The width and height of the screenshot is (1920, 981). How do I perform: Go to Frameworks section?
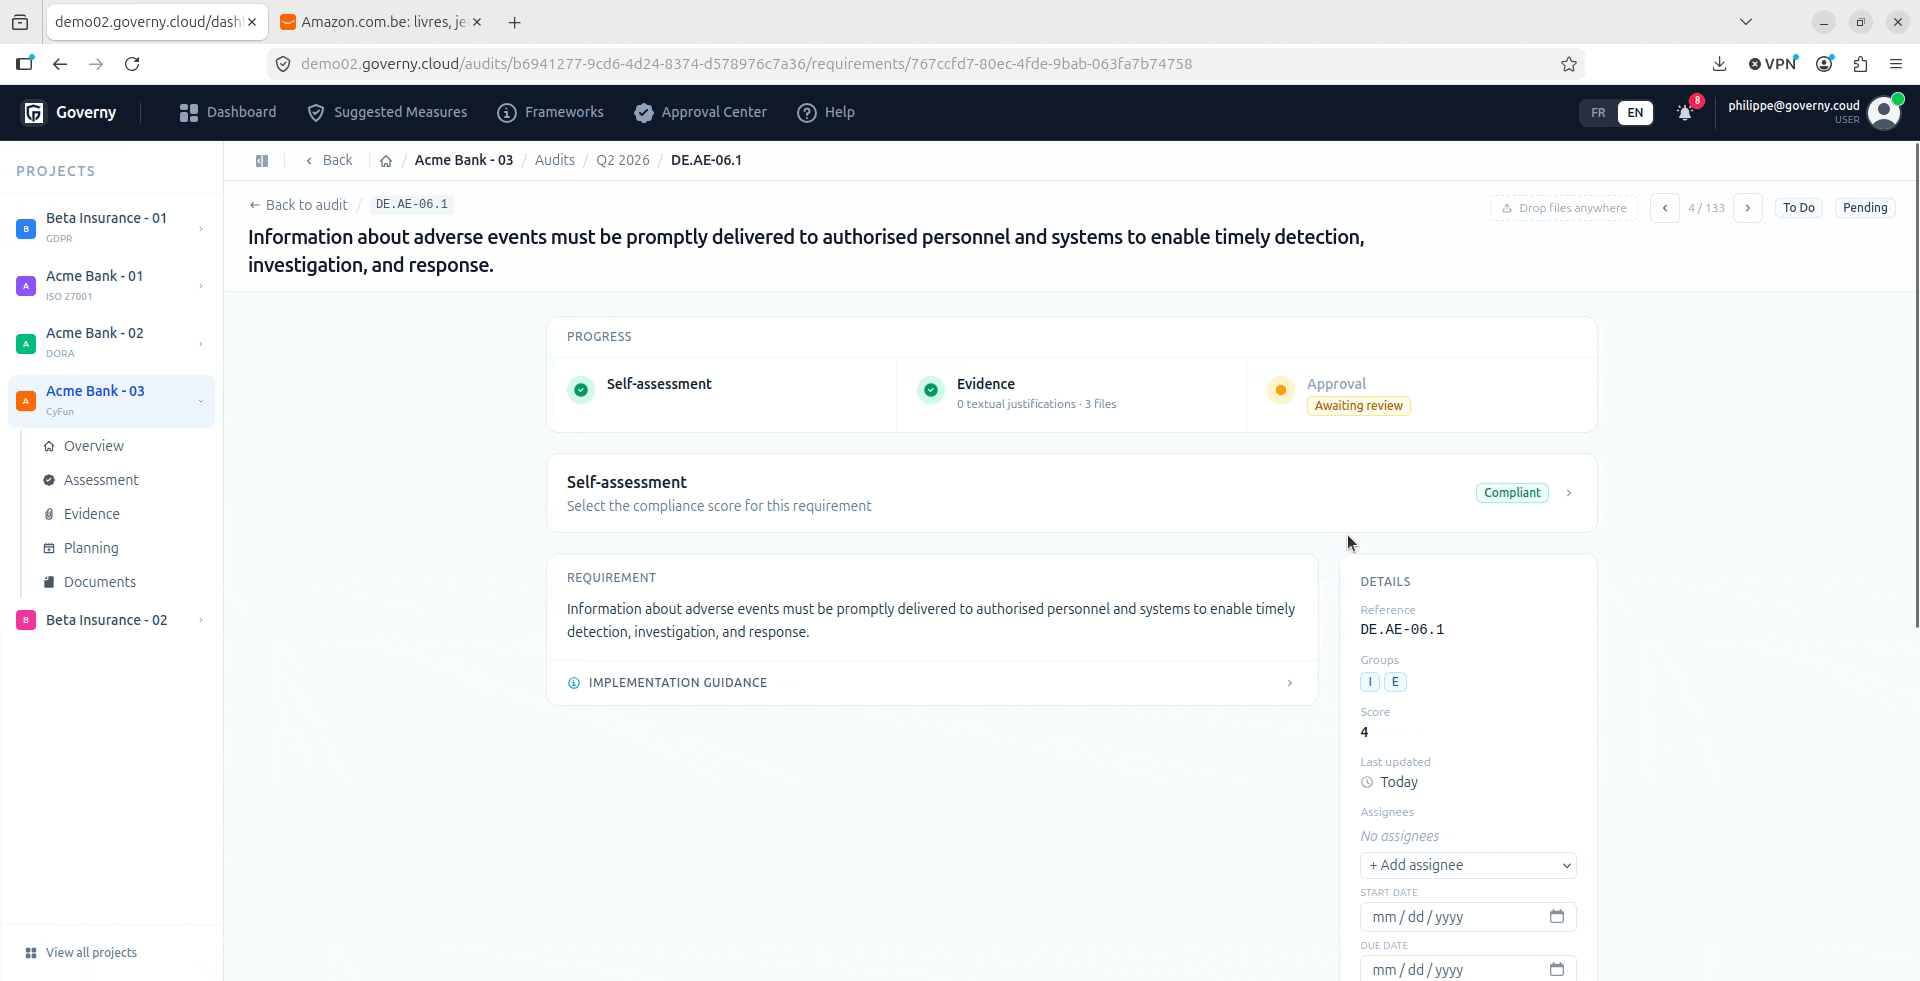550,113
